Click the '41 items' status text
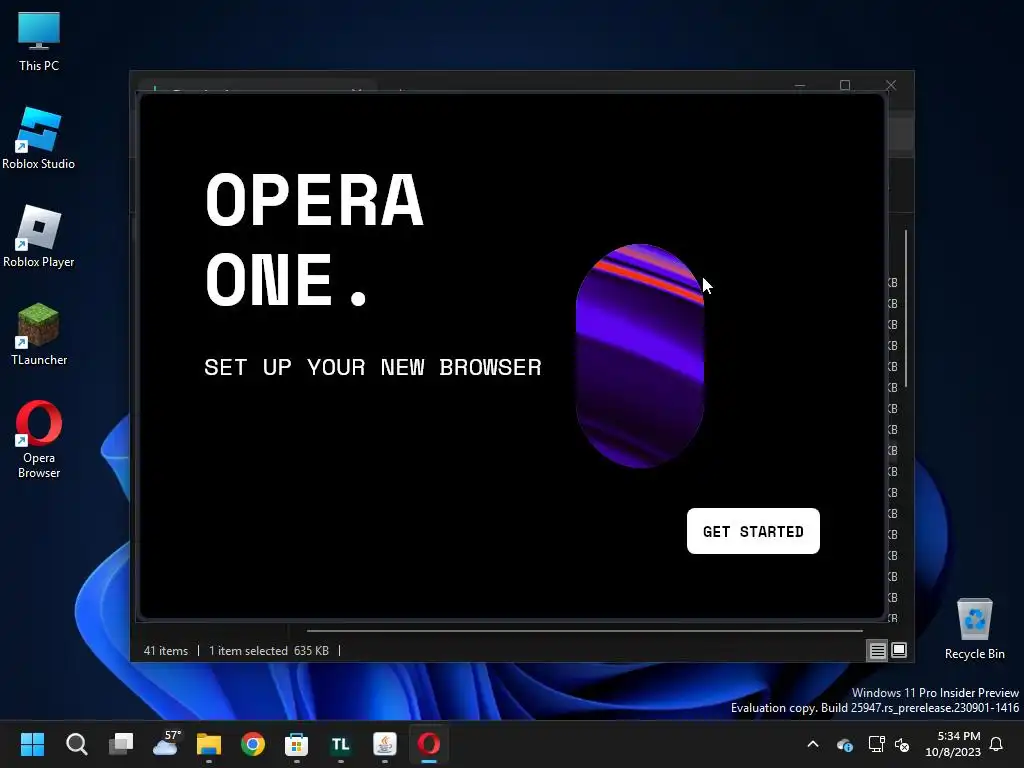The image size is (1024, 768). [x=165, y=650]
